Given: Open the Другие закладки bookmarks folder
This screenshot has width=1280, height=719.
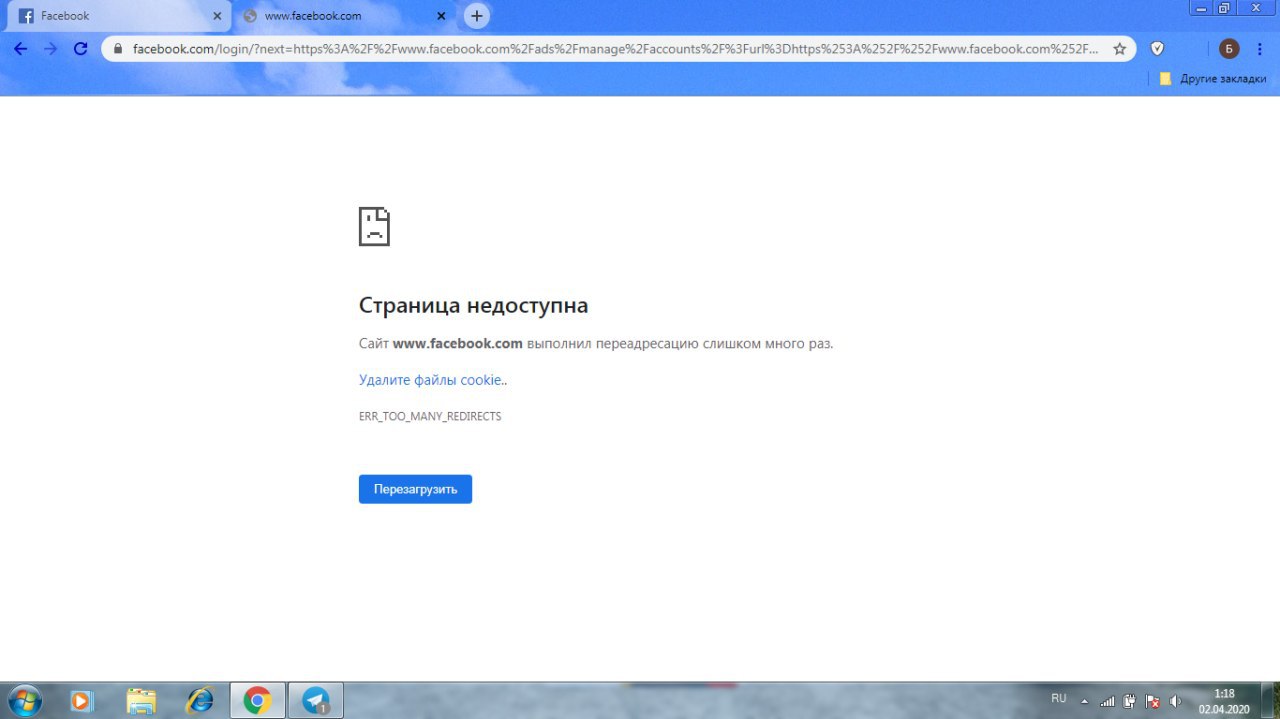Looking at the screenshot, I should (x=1213, y=79).
